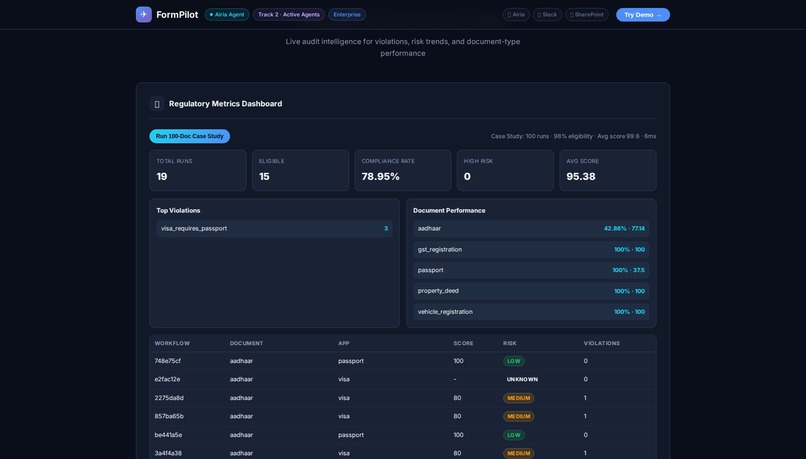Select workflow 2275da8d in the table
Screen dimensions: 806x459
[x=402, y=398]
